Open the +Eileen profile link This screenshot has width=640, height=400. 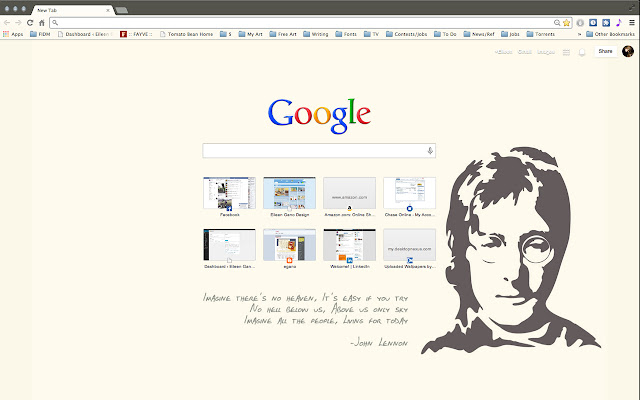pyautogui.click(x=503, y=52)
